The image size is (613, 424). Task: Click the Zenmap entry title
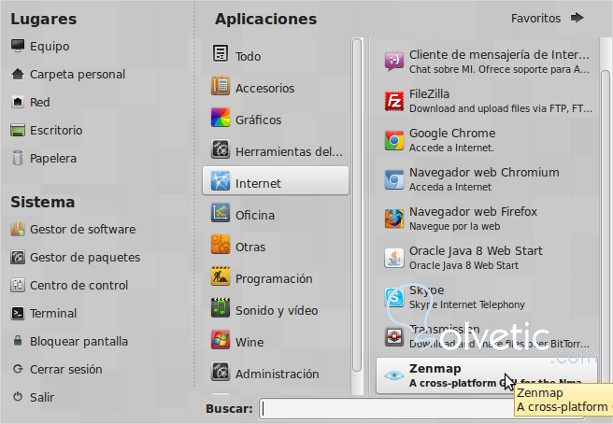(435, 369)
